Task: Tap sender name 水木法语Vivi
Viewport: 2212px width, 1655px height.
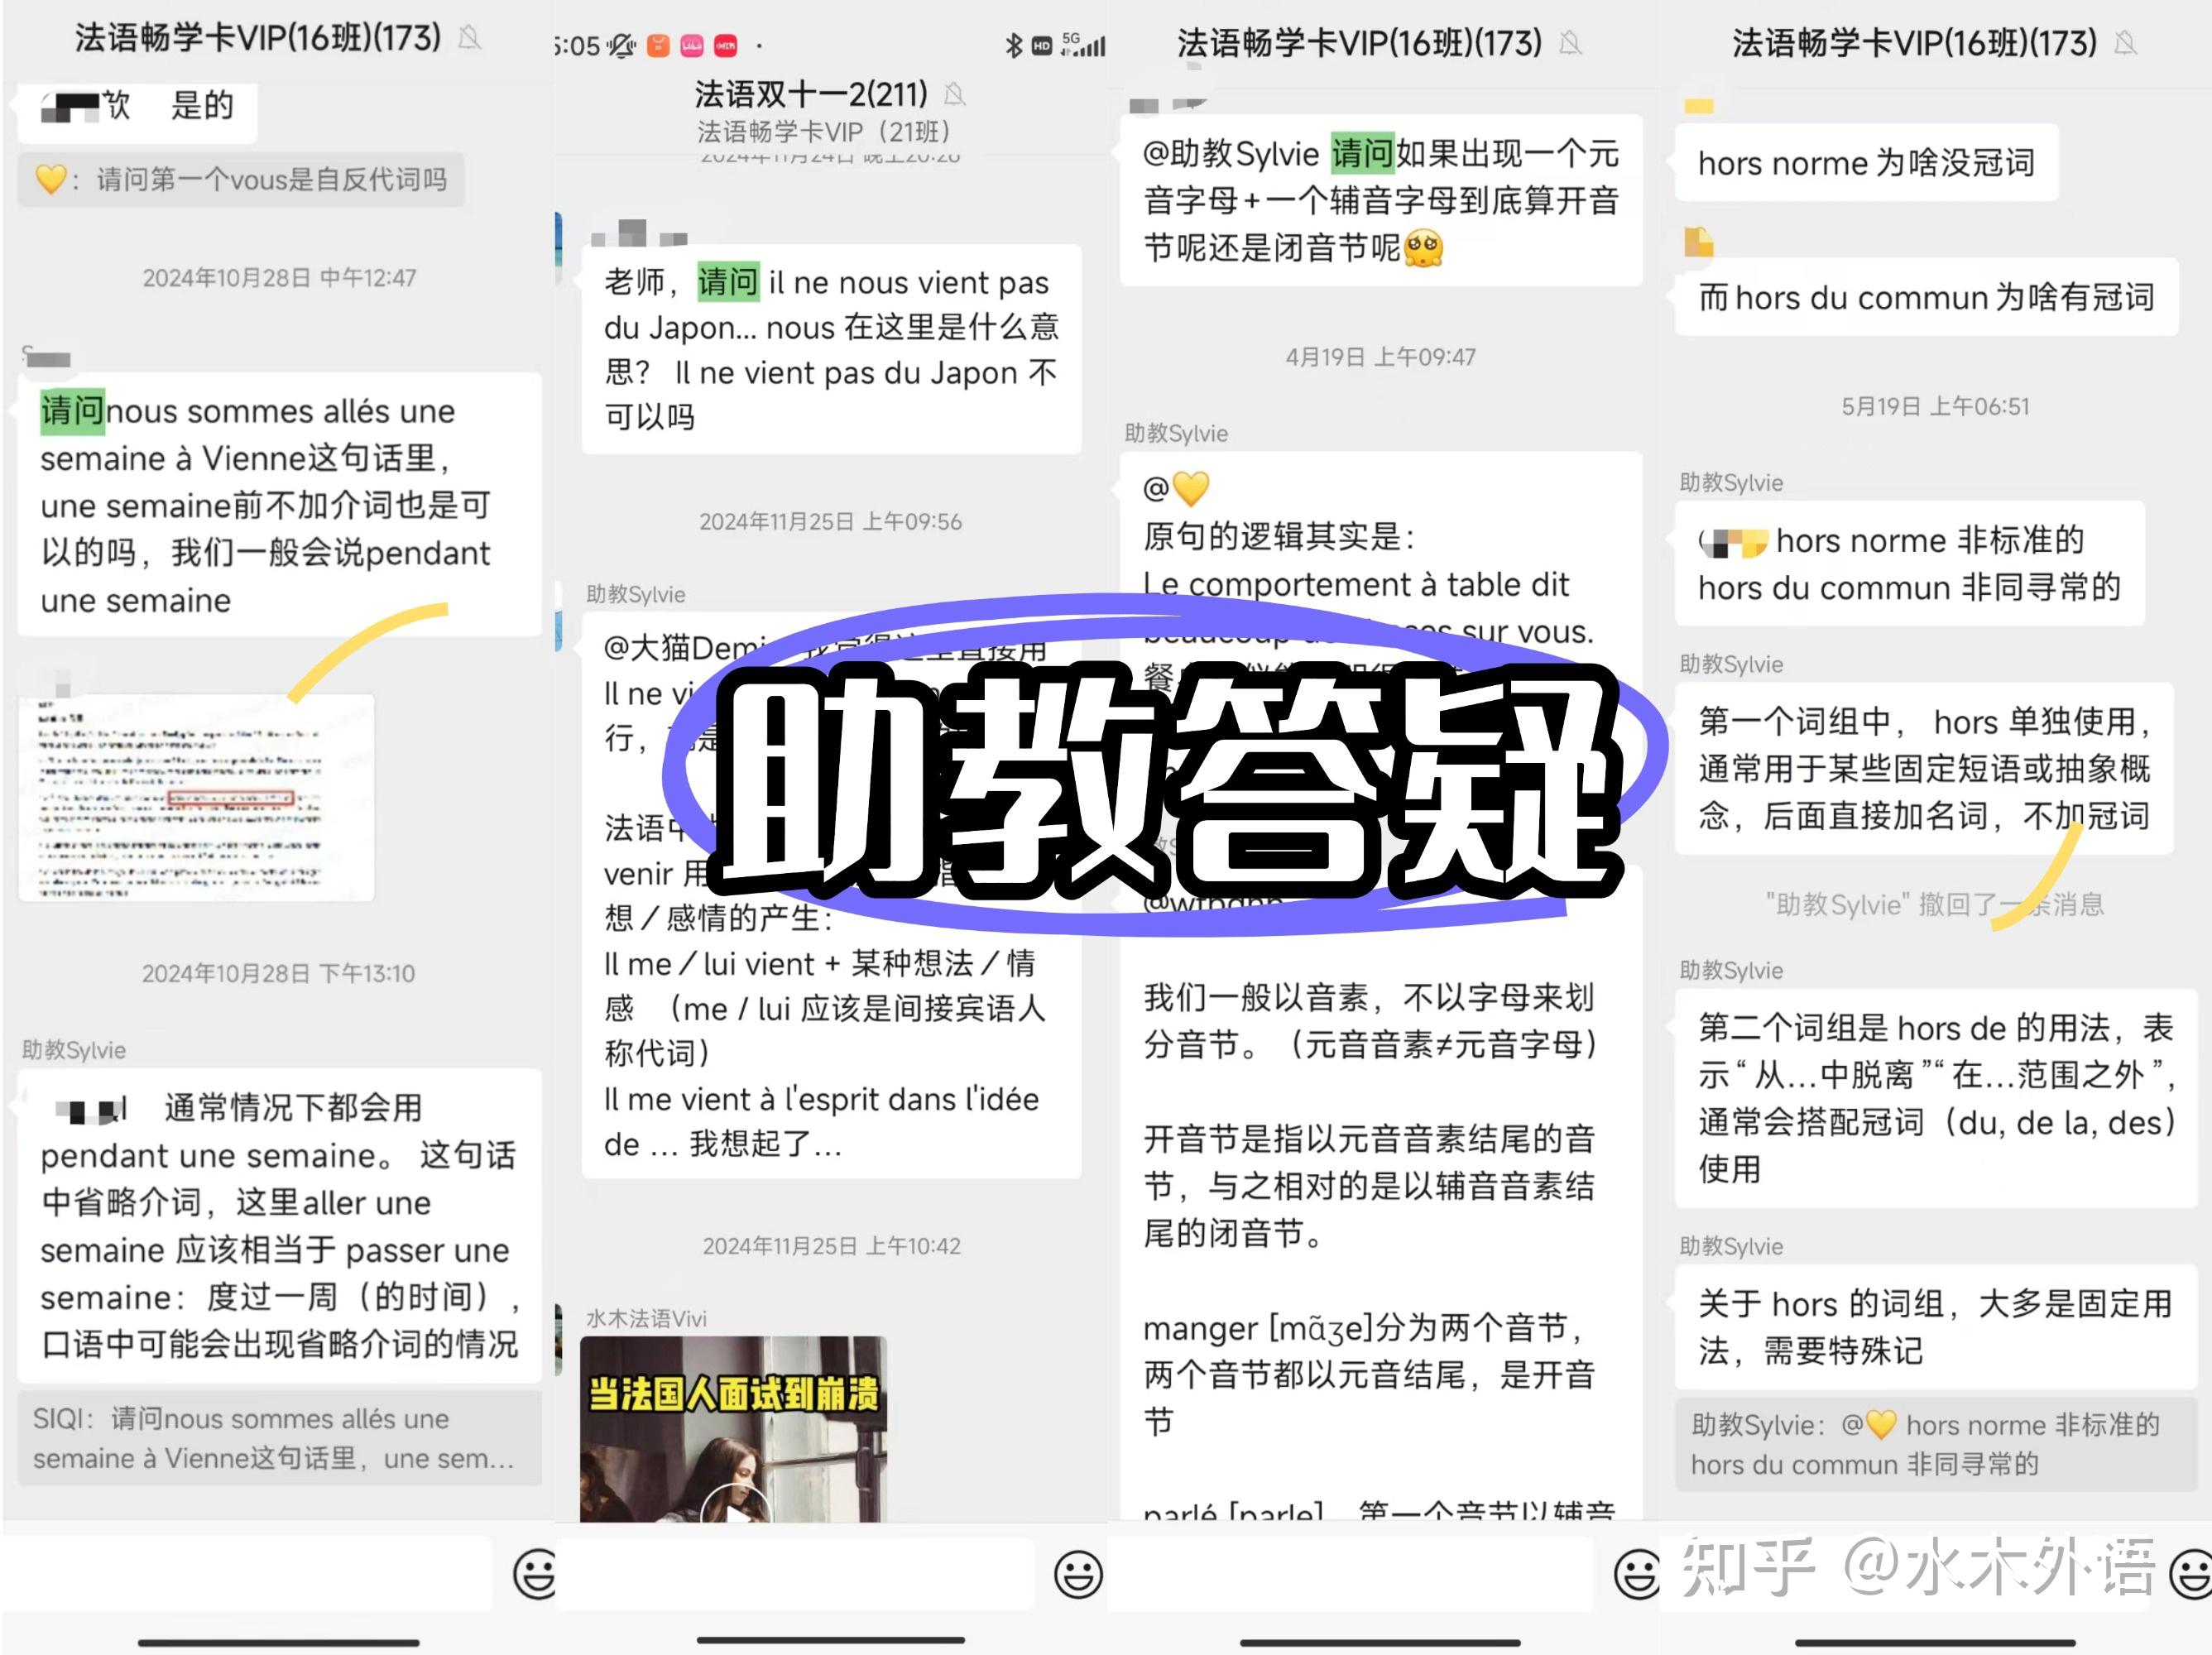Action: point(646,1318)
